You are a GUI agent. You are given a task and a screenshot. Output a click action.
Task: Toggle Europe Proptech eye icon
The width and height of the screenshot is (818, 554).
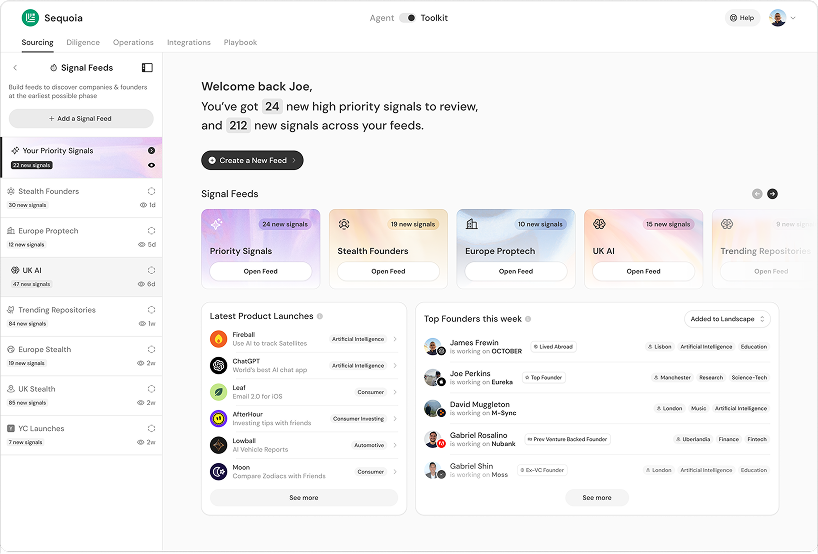click(141, 245)
